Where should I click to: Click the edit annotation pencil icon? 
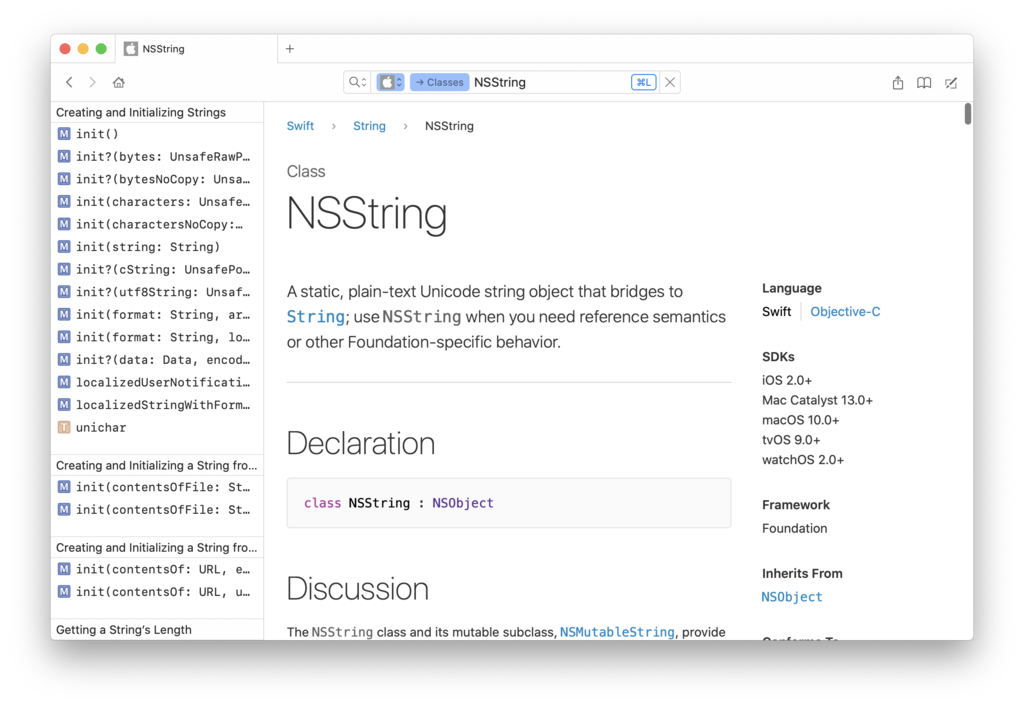(x=951, y=83)
